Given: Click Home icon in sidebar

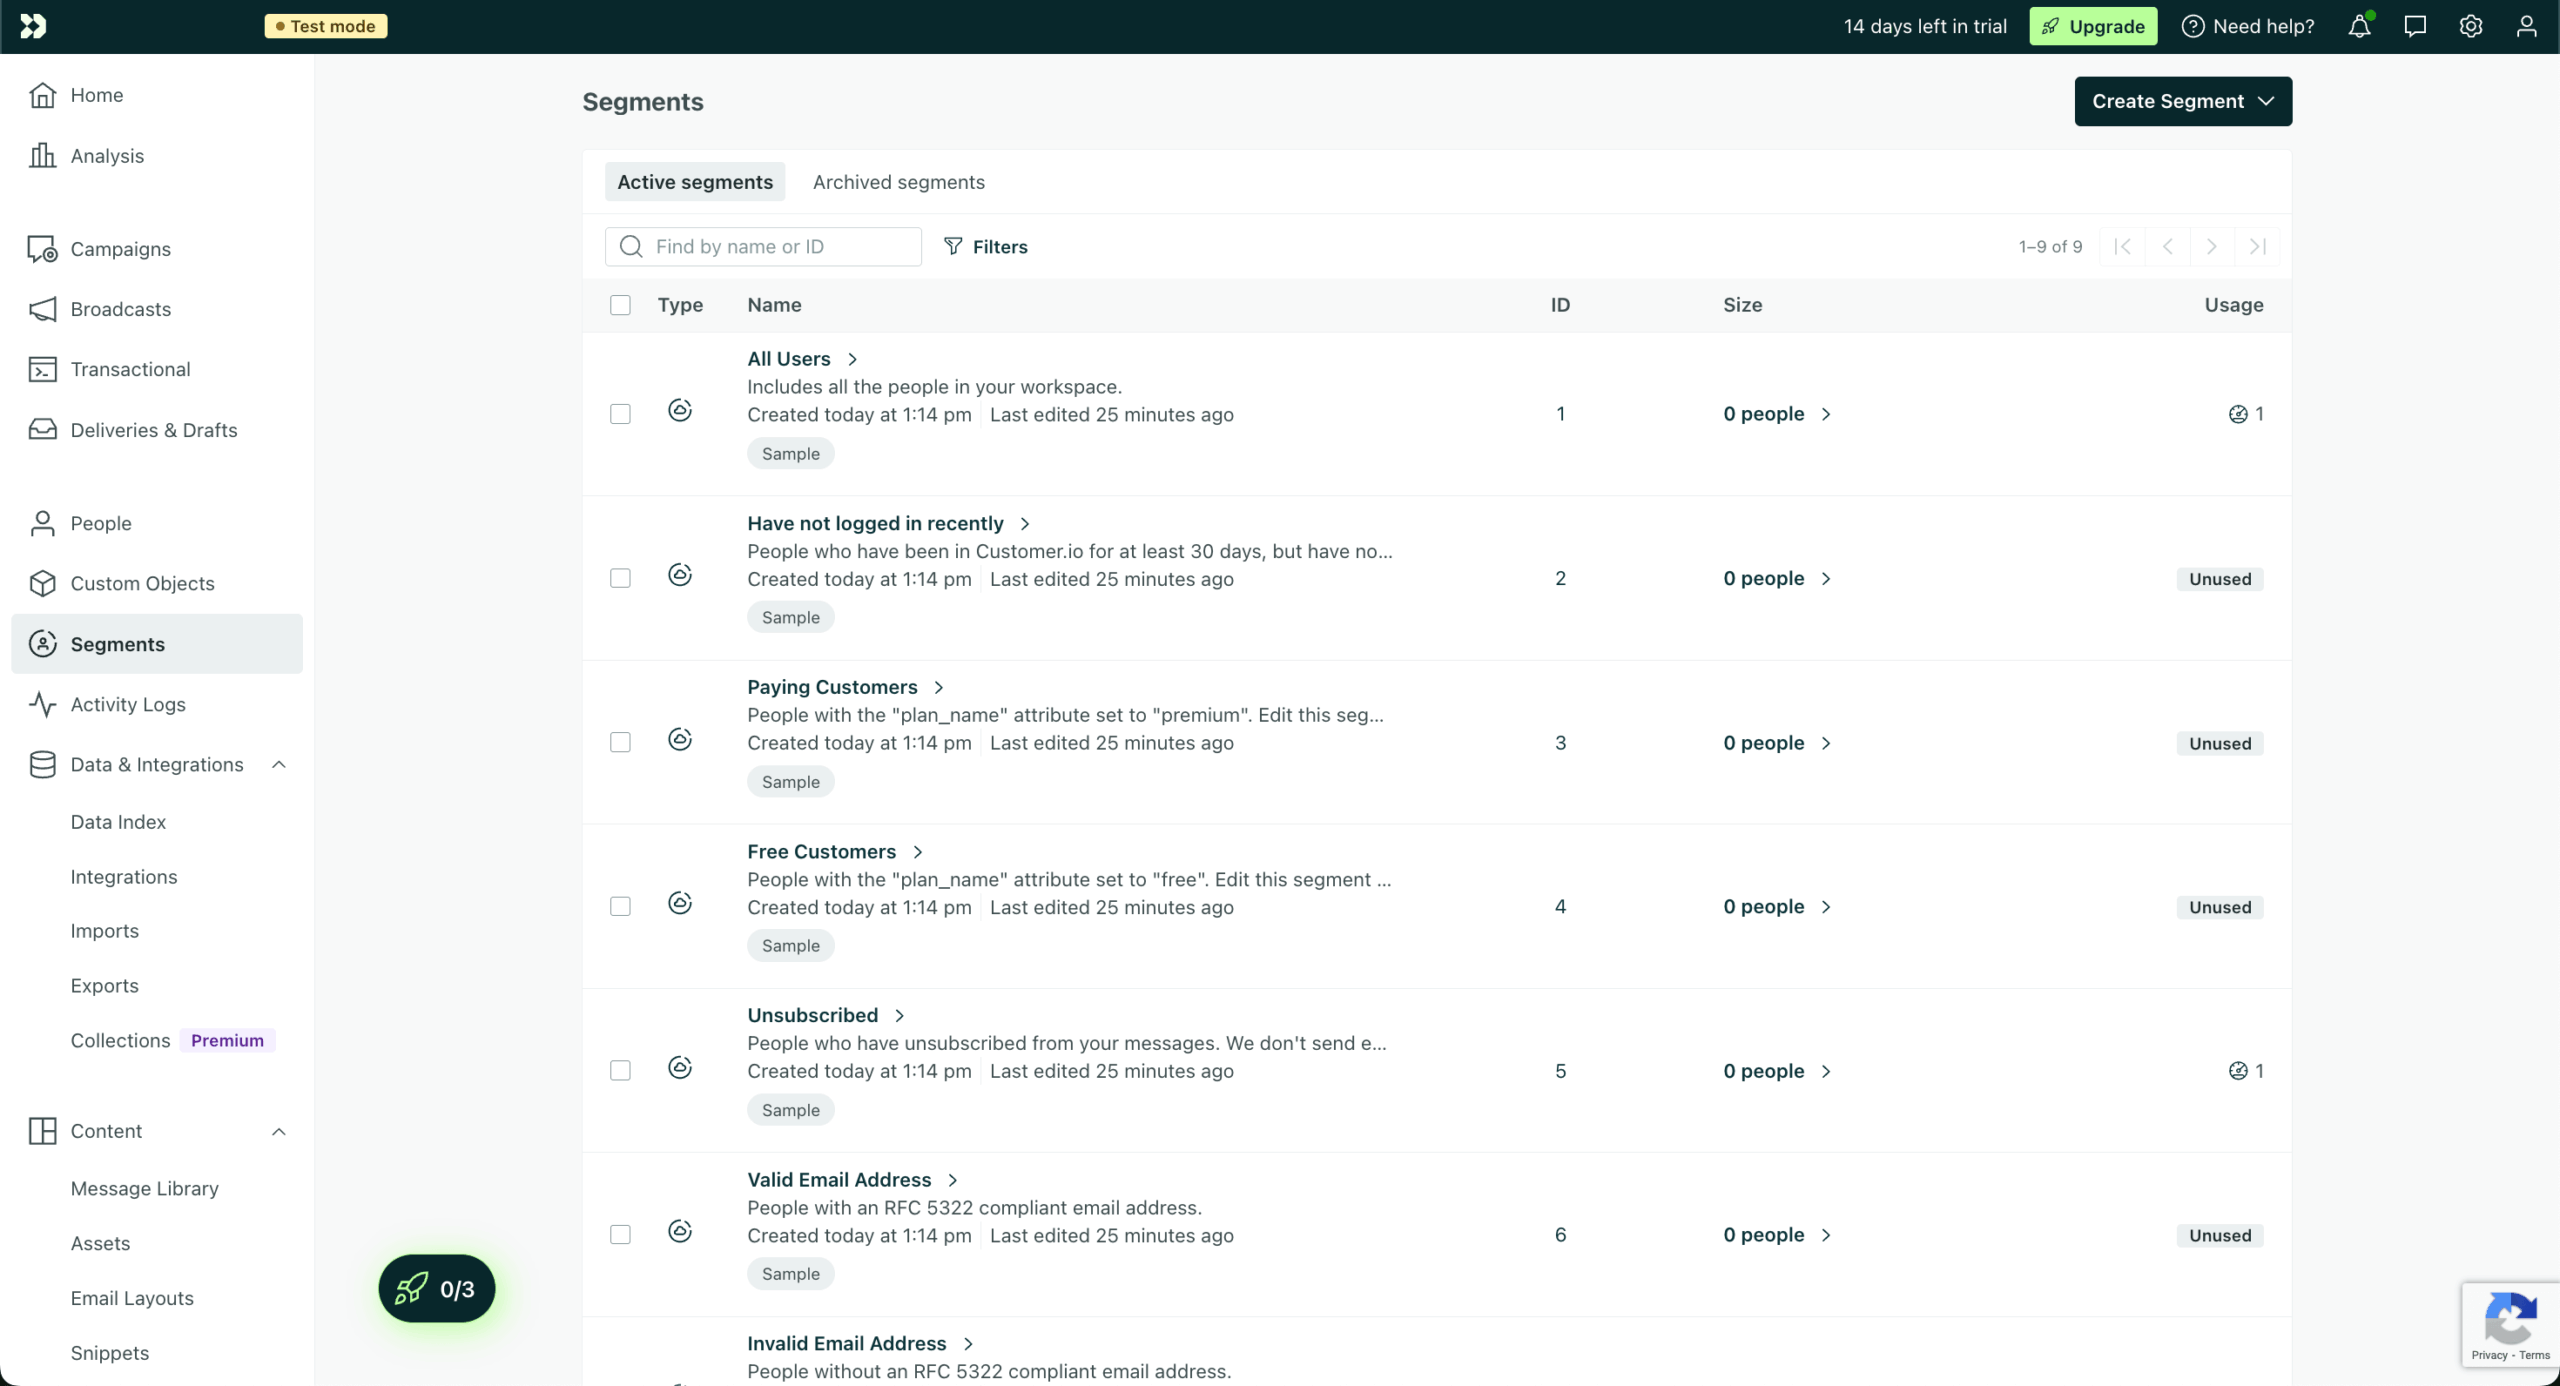Looking at the screenshot, I should click(42, 95).
